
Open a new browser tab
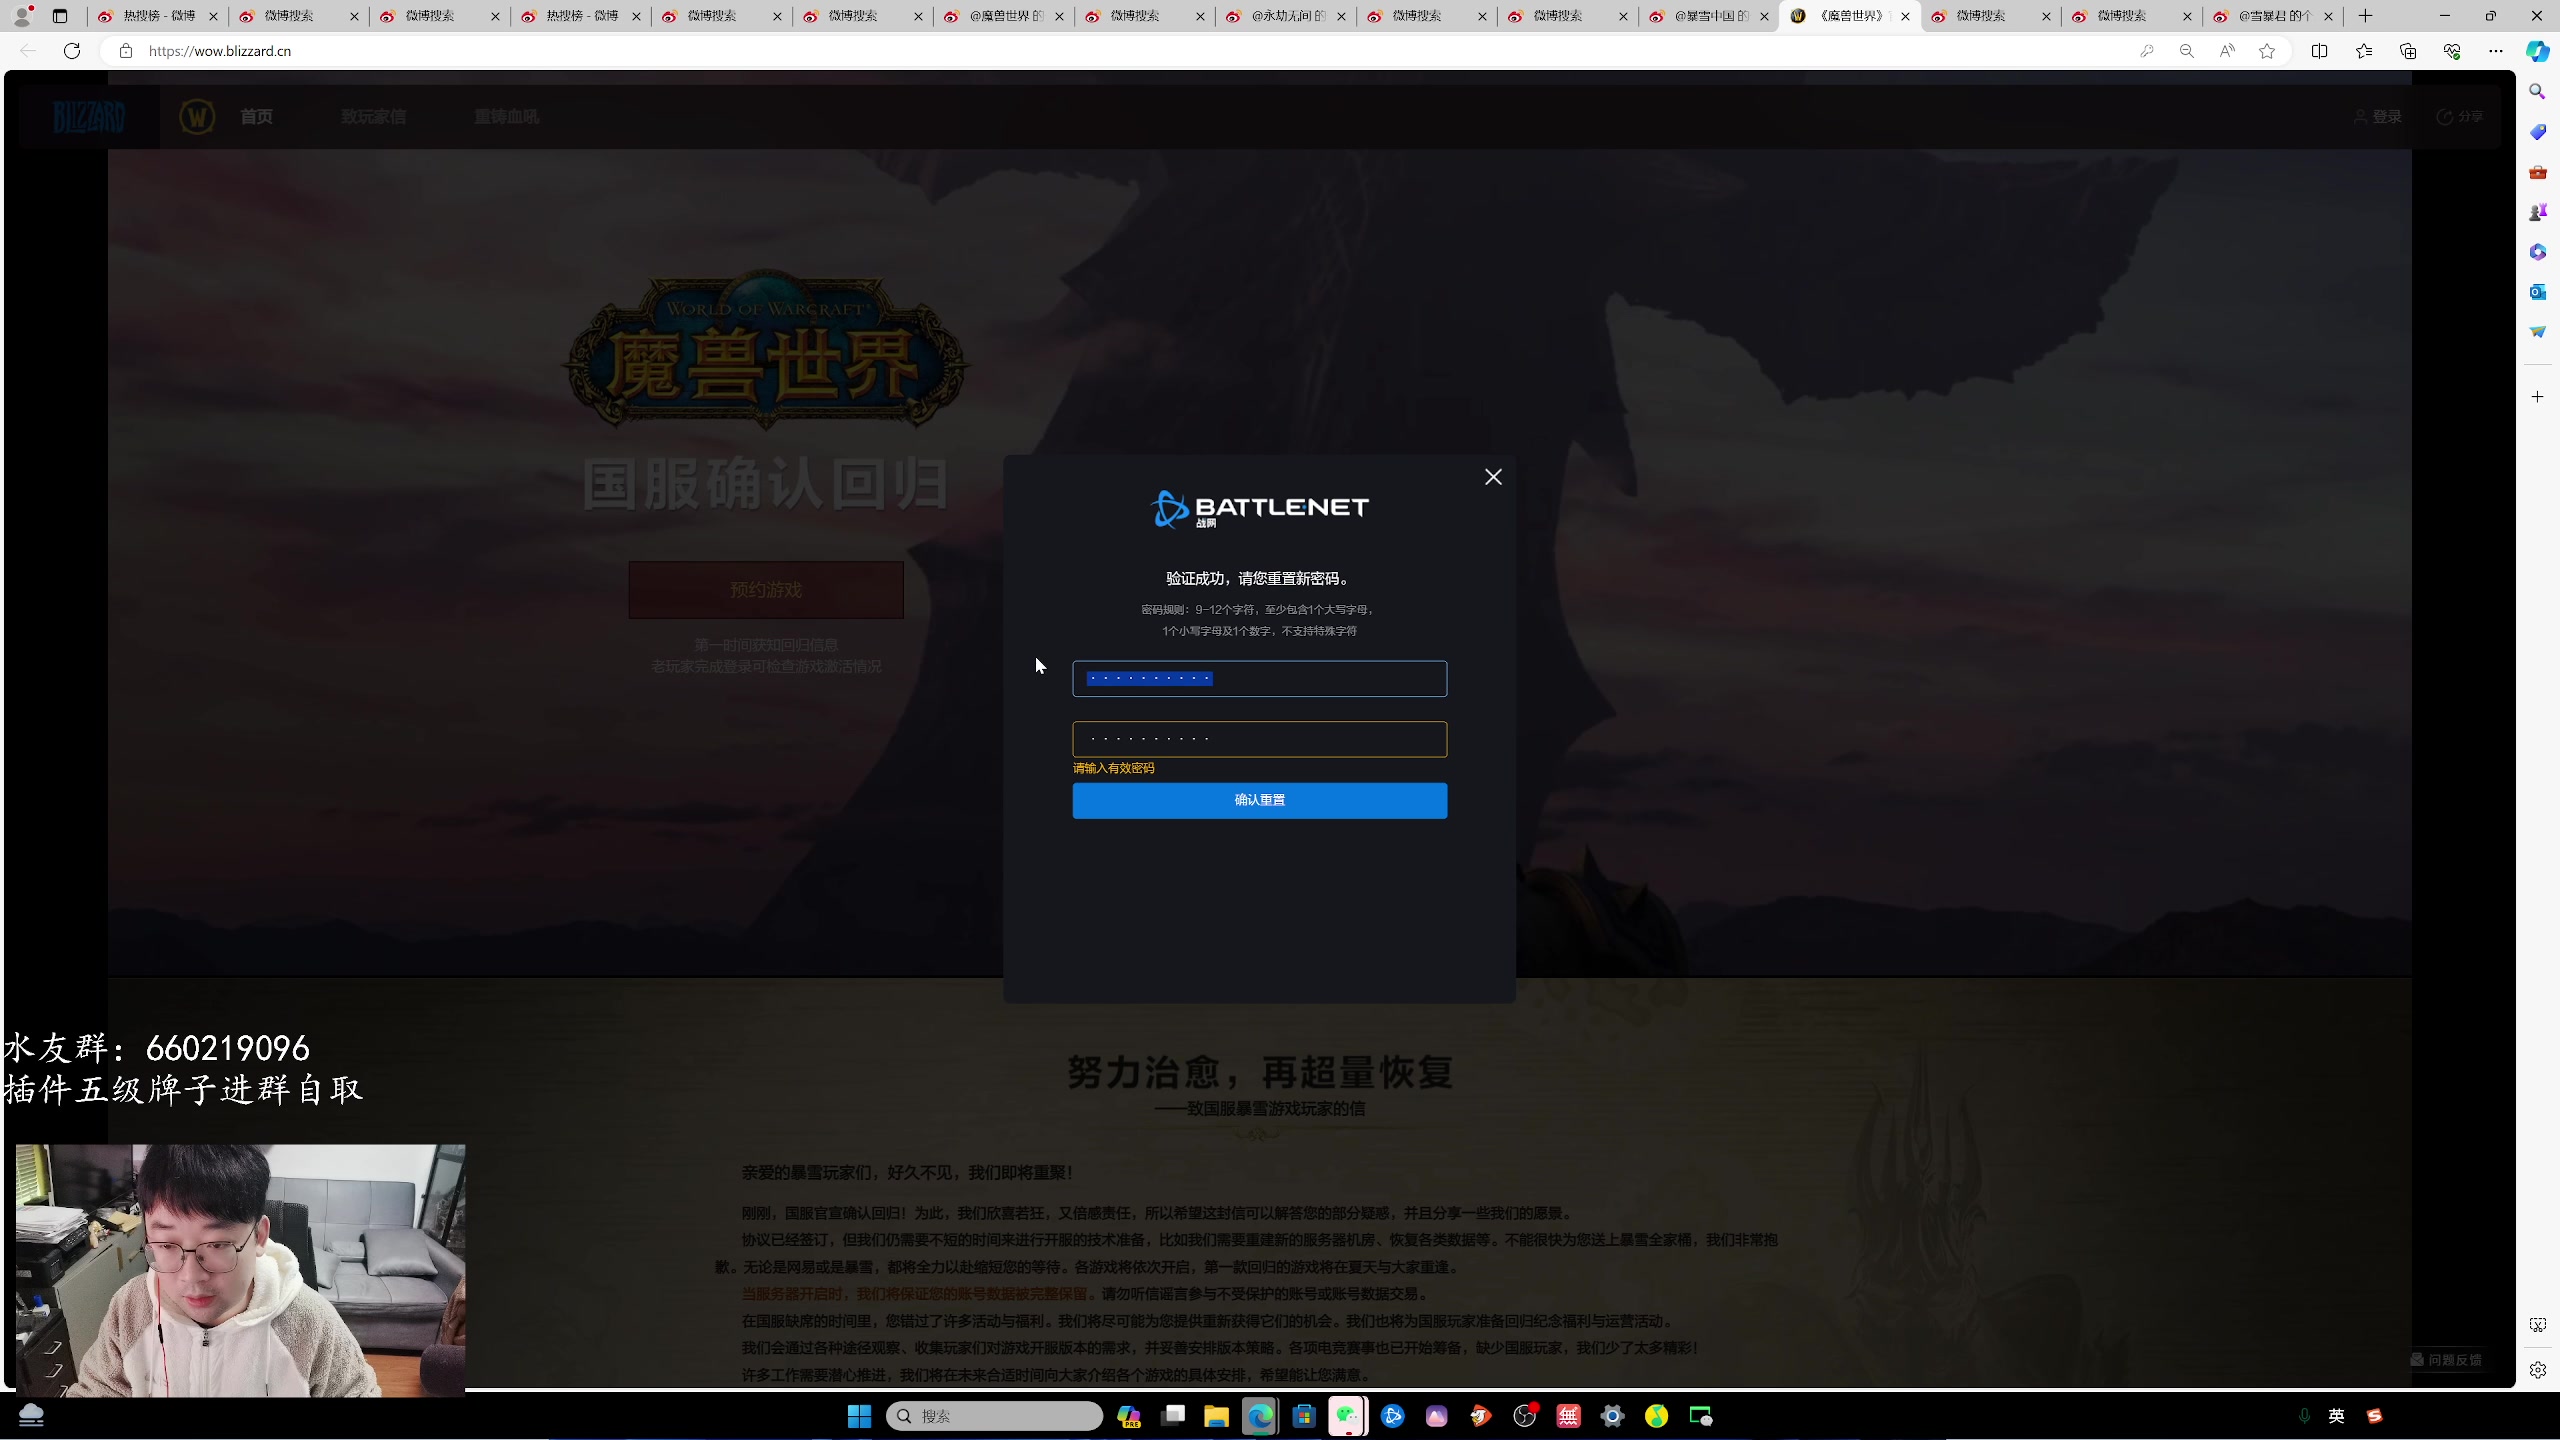[2366, 16]
